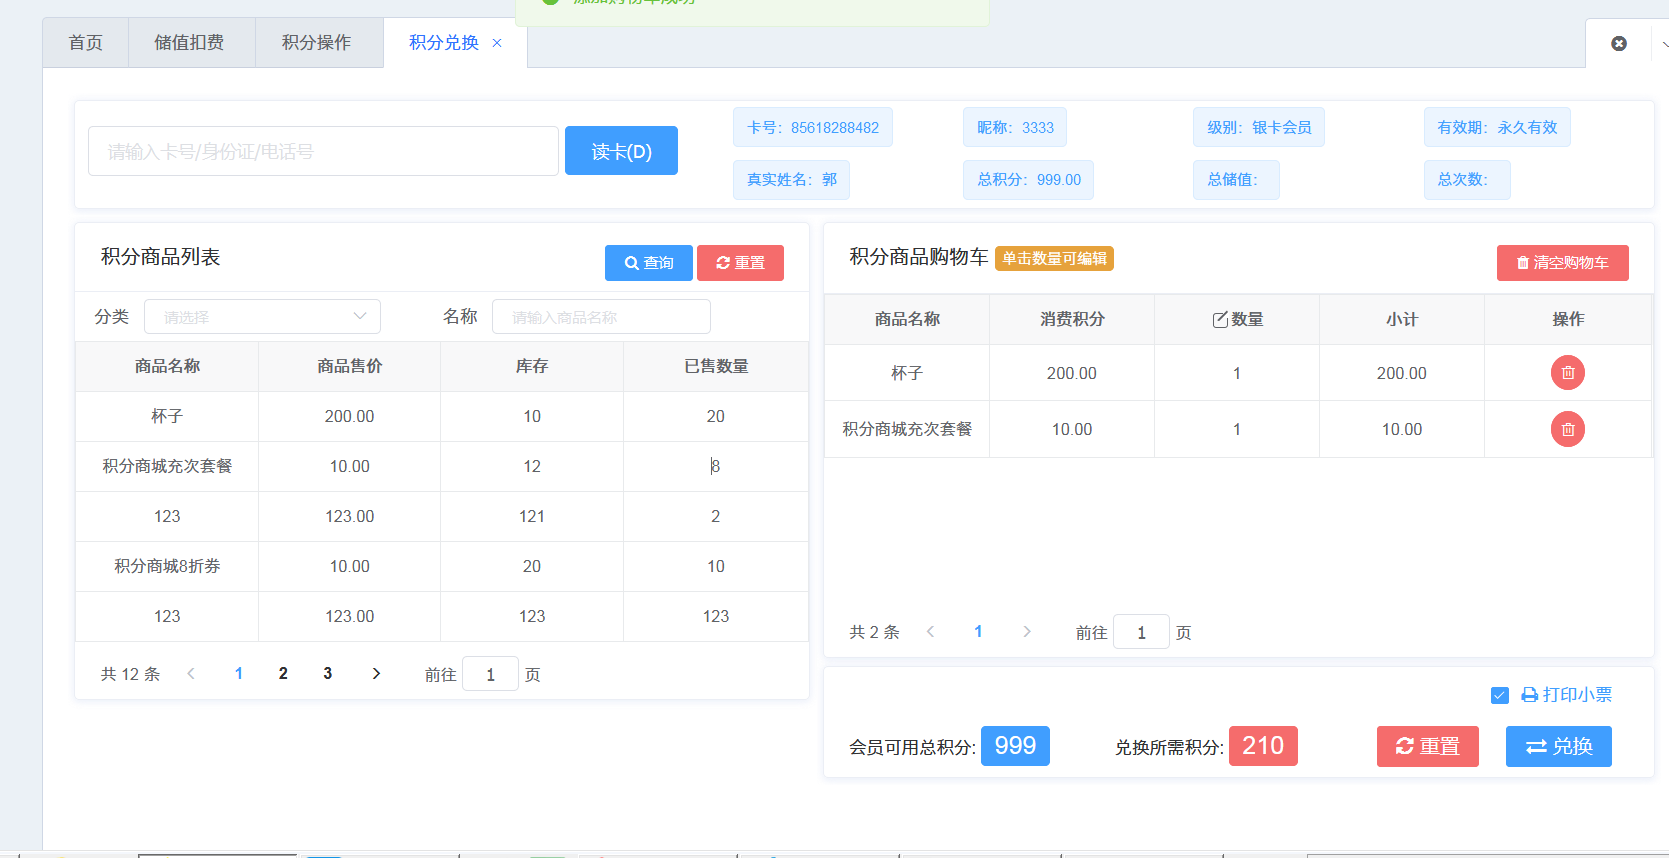
Task: Select product 积分商城8折券
Action: pyautogui.click(x=441, y=566)
